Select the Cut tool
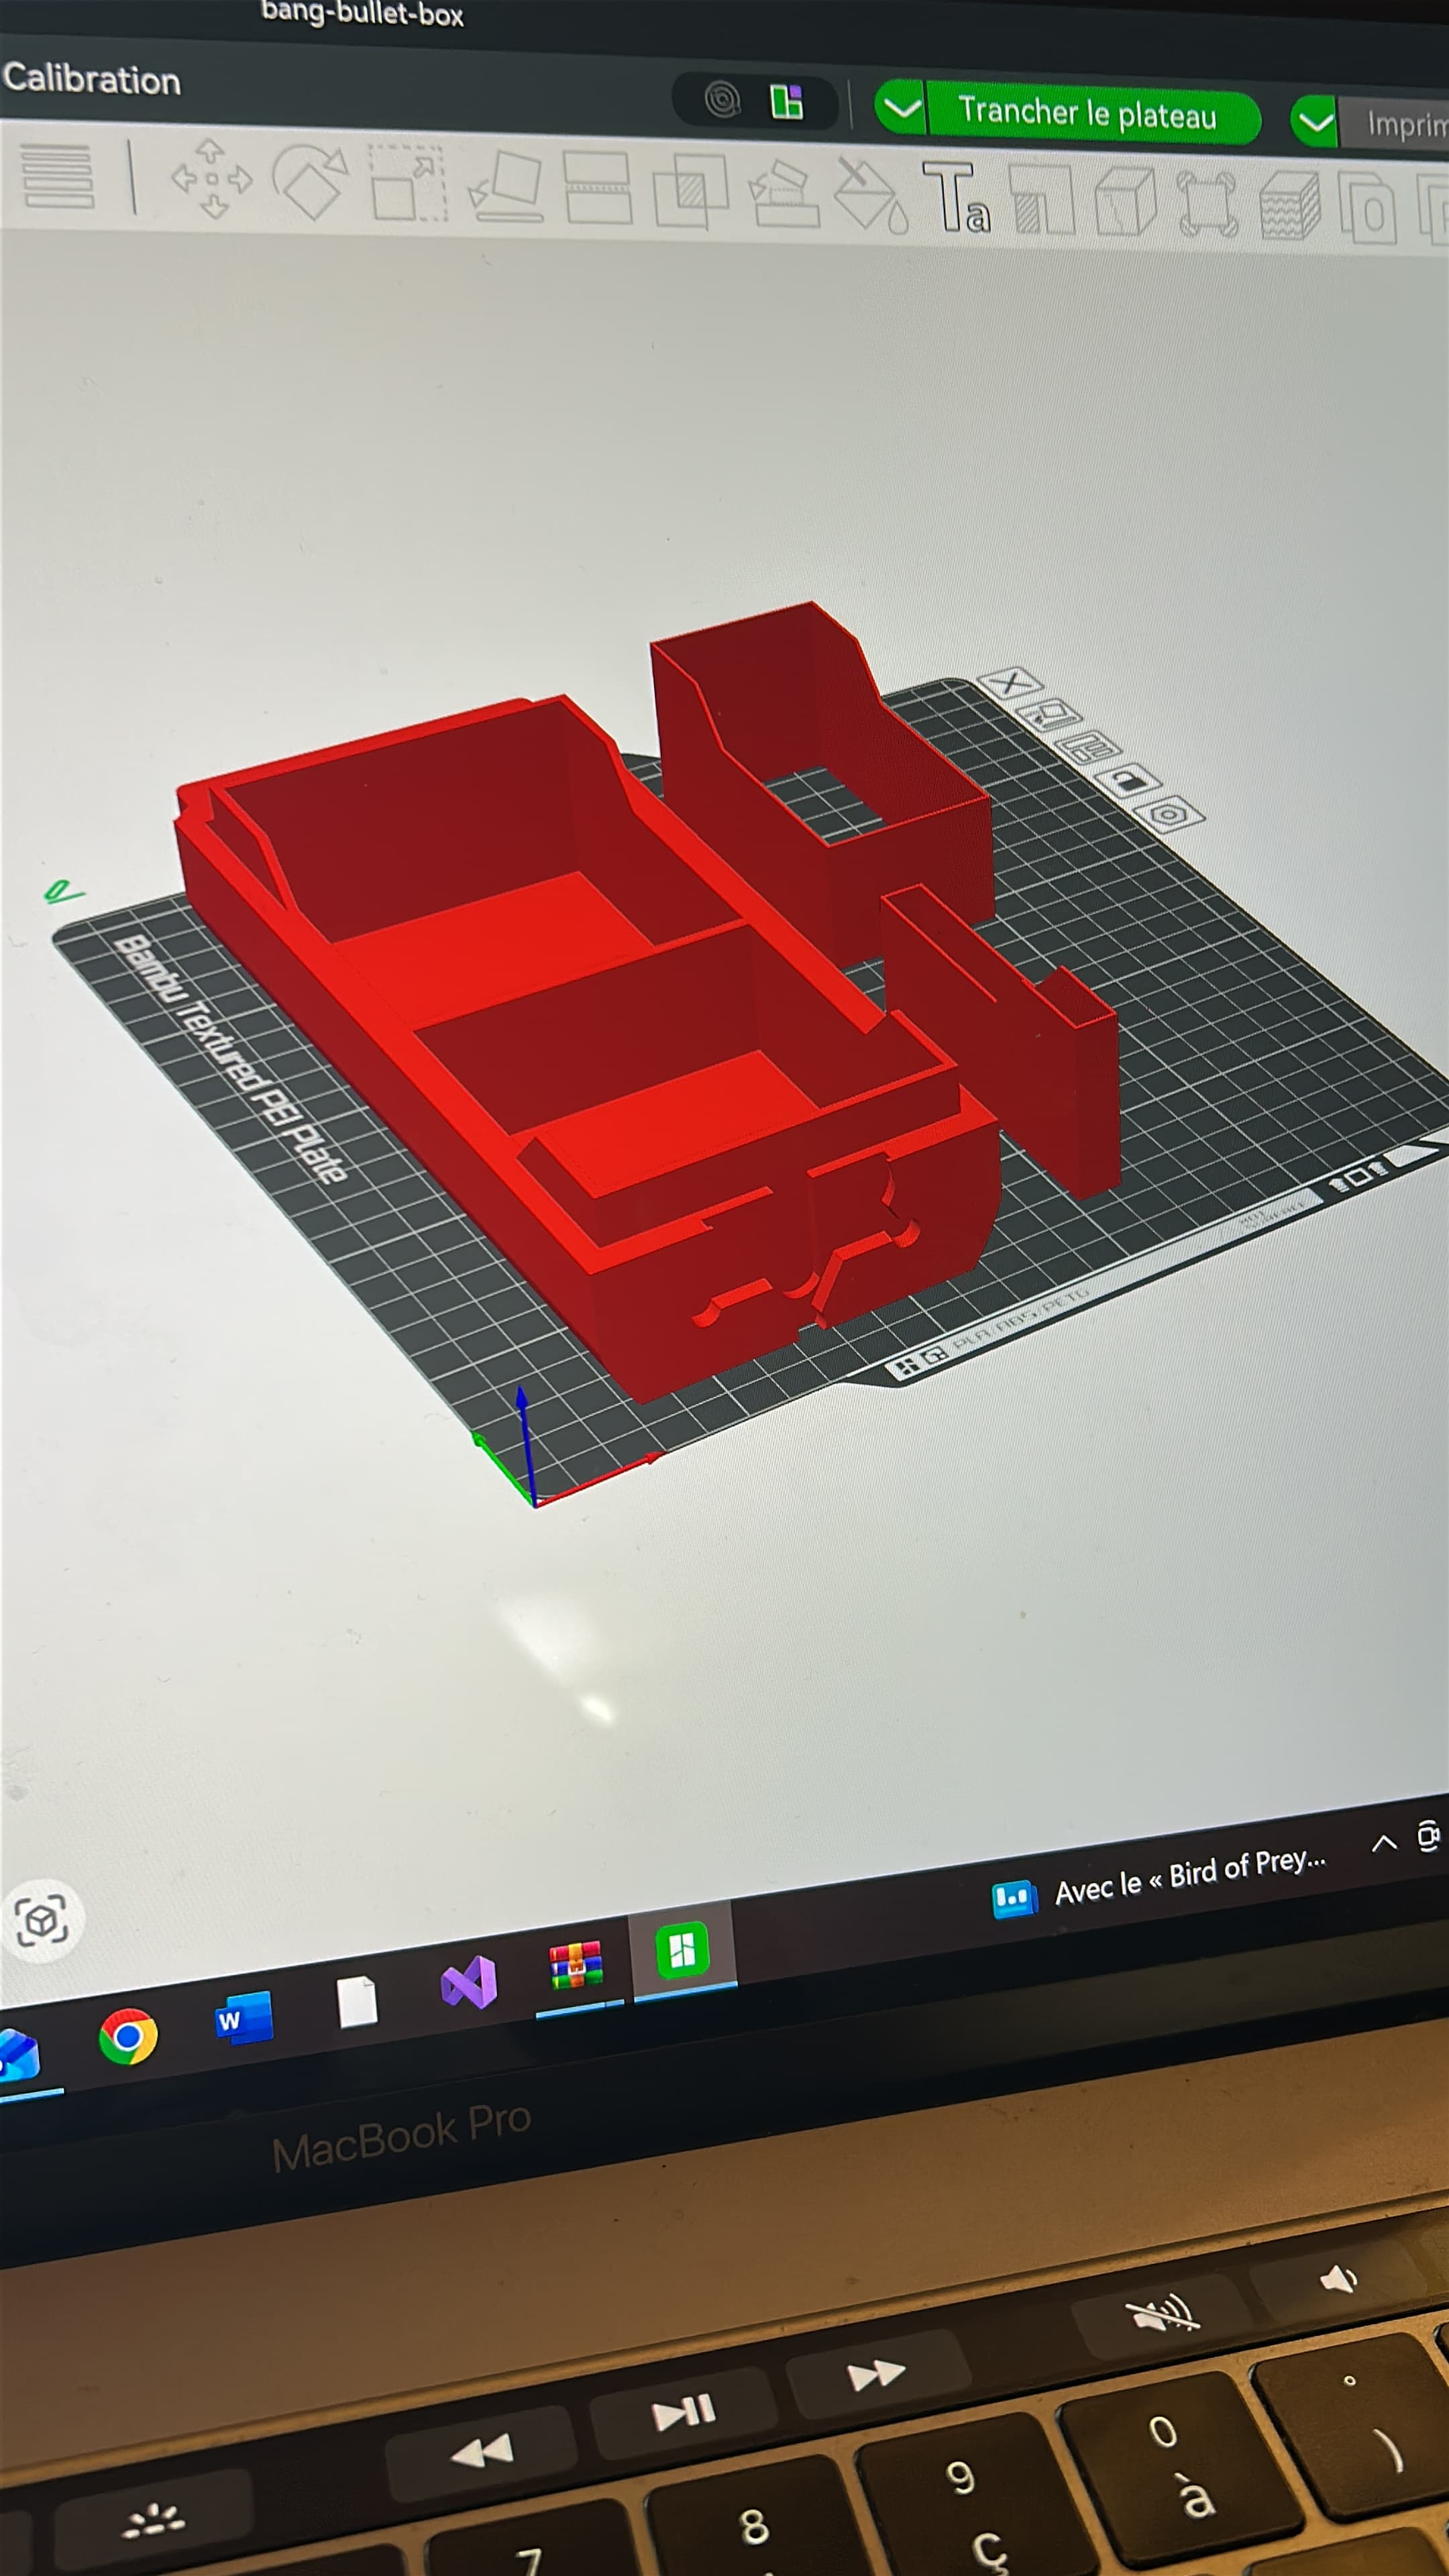This screenshot has height=2576, width=1449. click(598, 188)
